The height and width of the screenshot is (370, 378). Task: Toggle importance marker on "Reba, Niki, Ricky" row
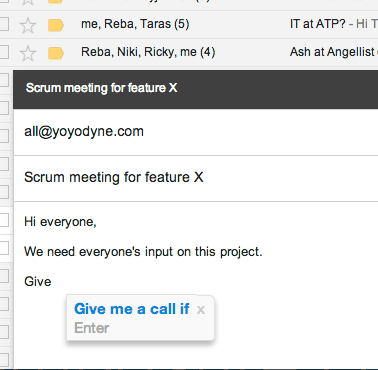click(x=56, y=53)
